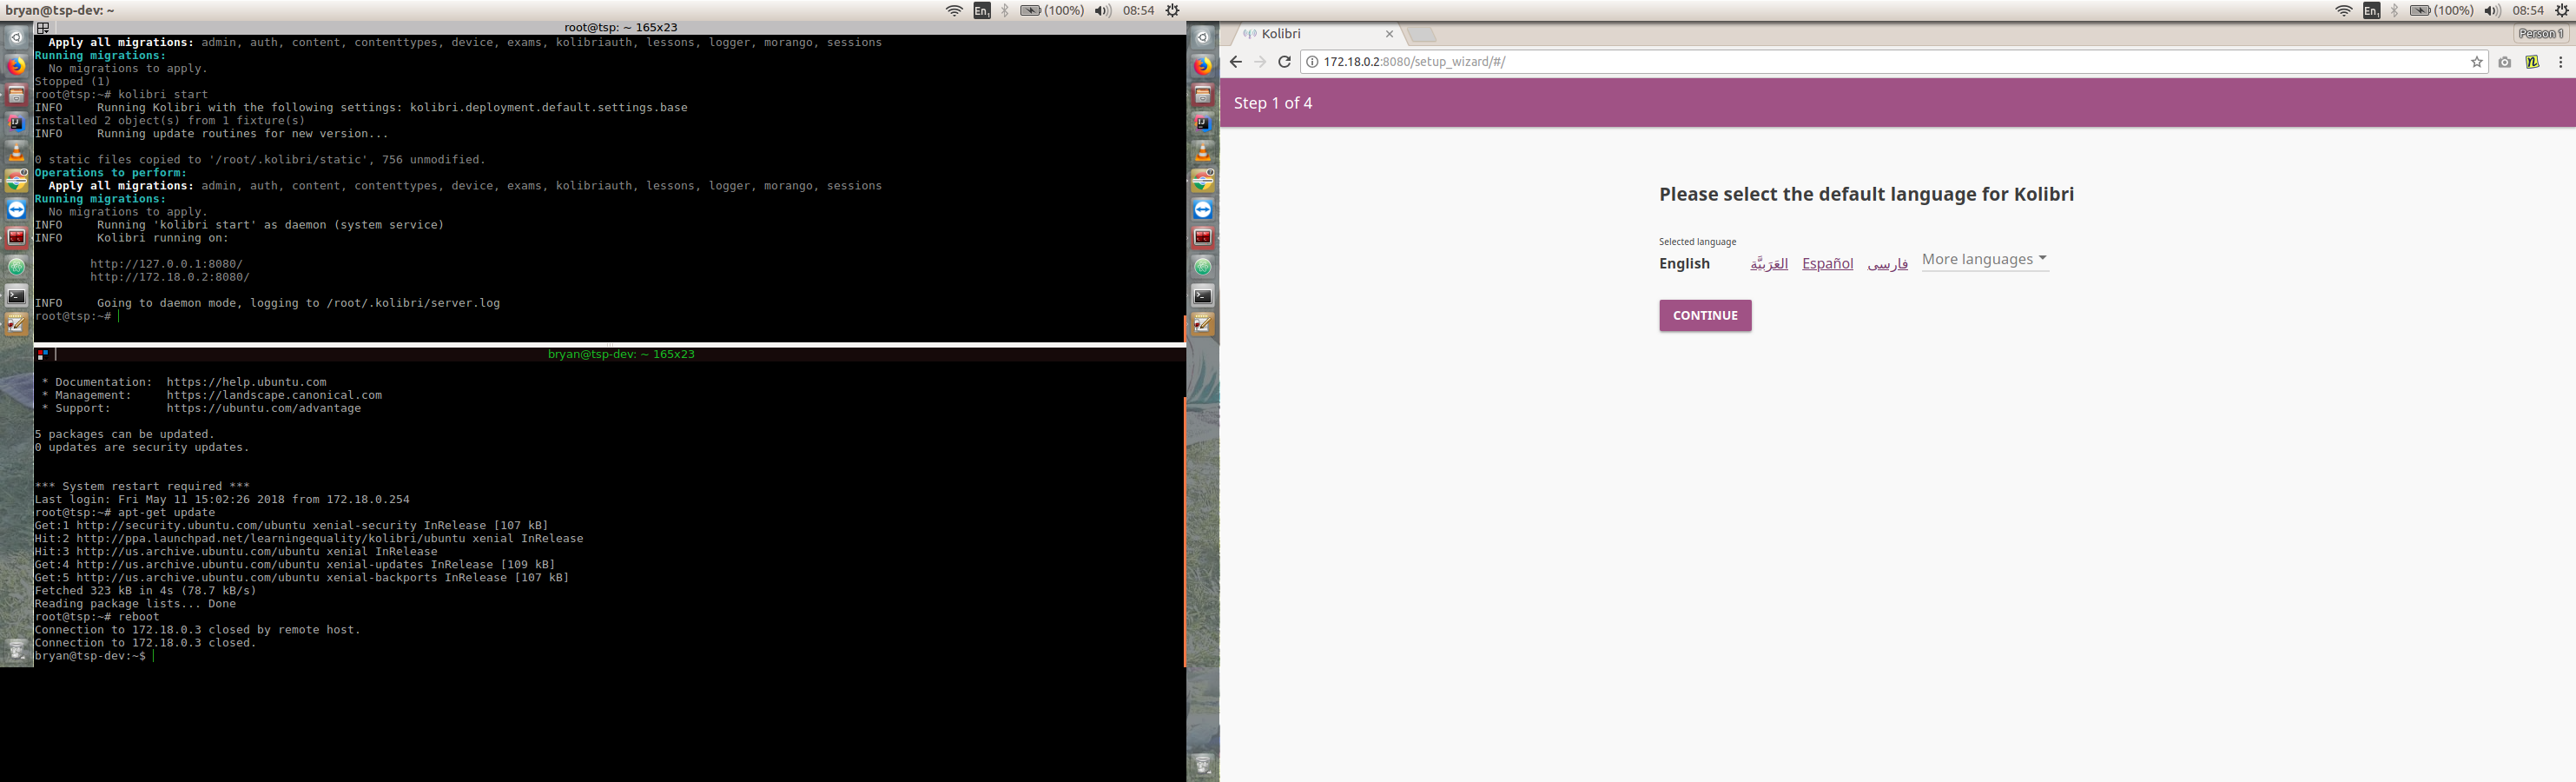This screenshot has height=782, width=2576.
Task: Open Trash in the dock beside the terminal
Action: (x=16, y=650)
